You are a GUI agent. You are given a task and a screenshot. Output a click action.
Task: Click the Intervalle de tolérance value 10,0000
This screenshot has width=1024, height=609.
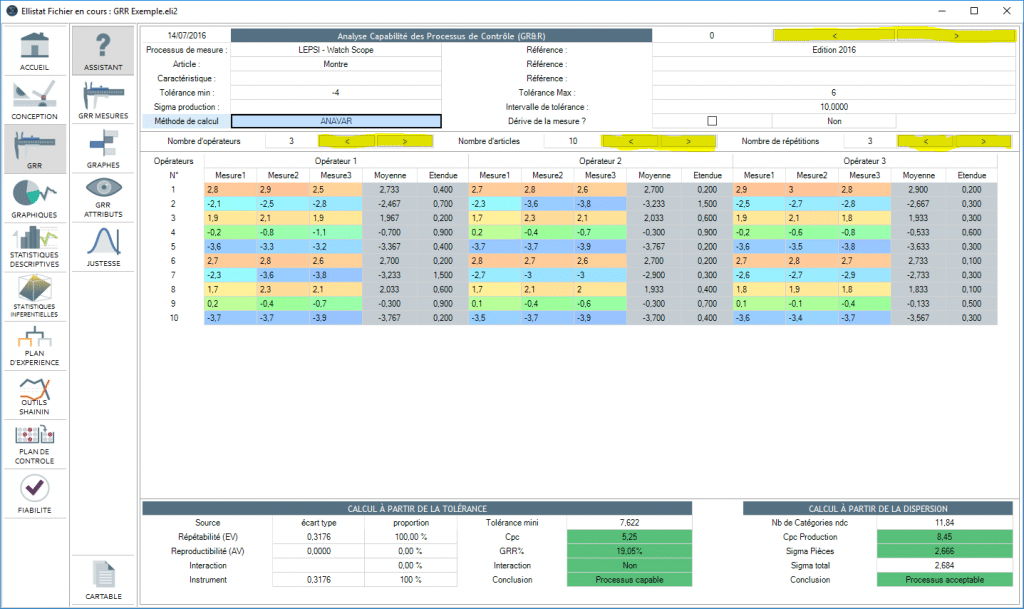pos(834,106)
